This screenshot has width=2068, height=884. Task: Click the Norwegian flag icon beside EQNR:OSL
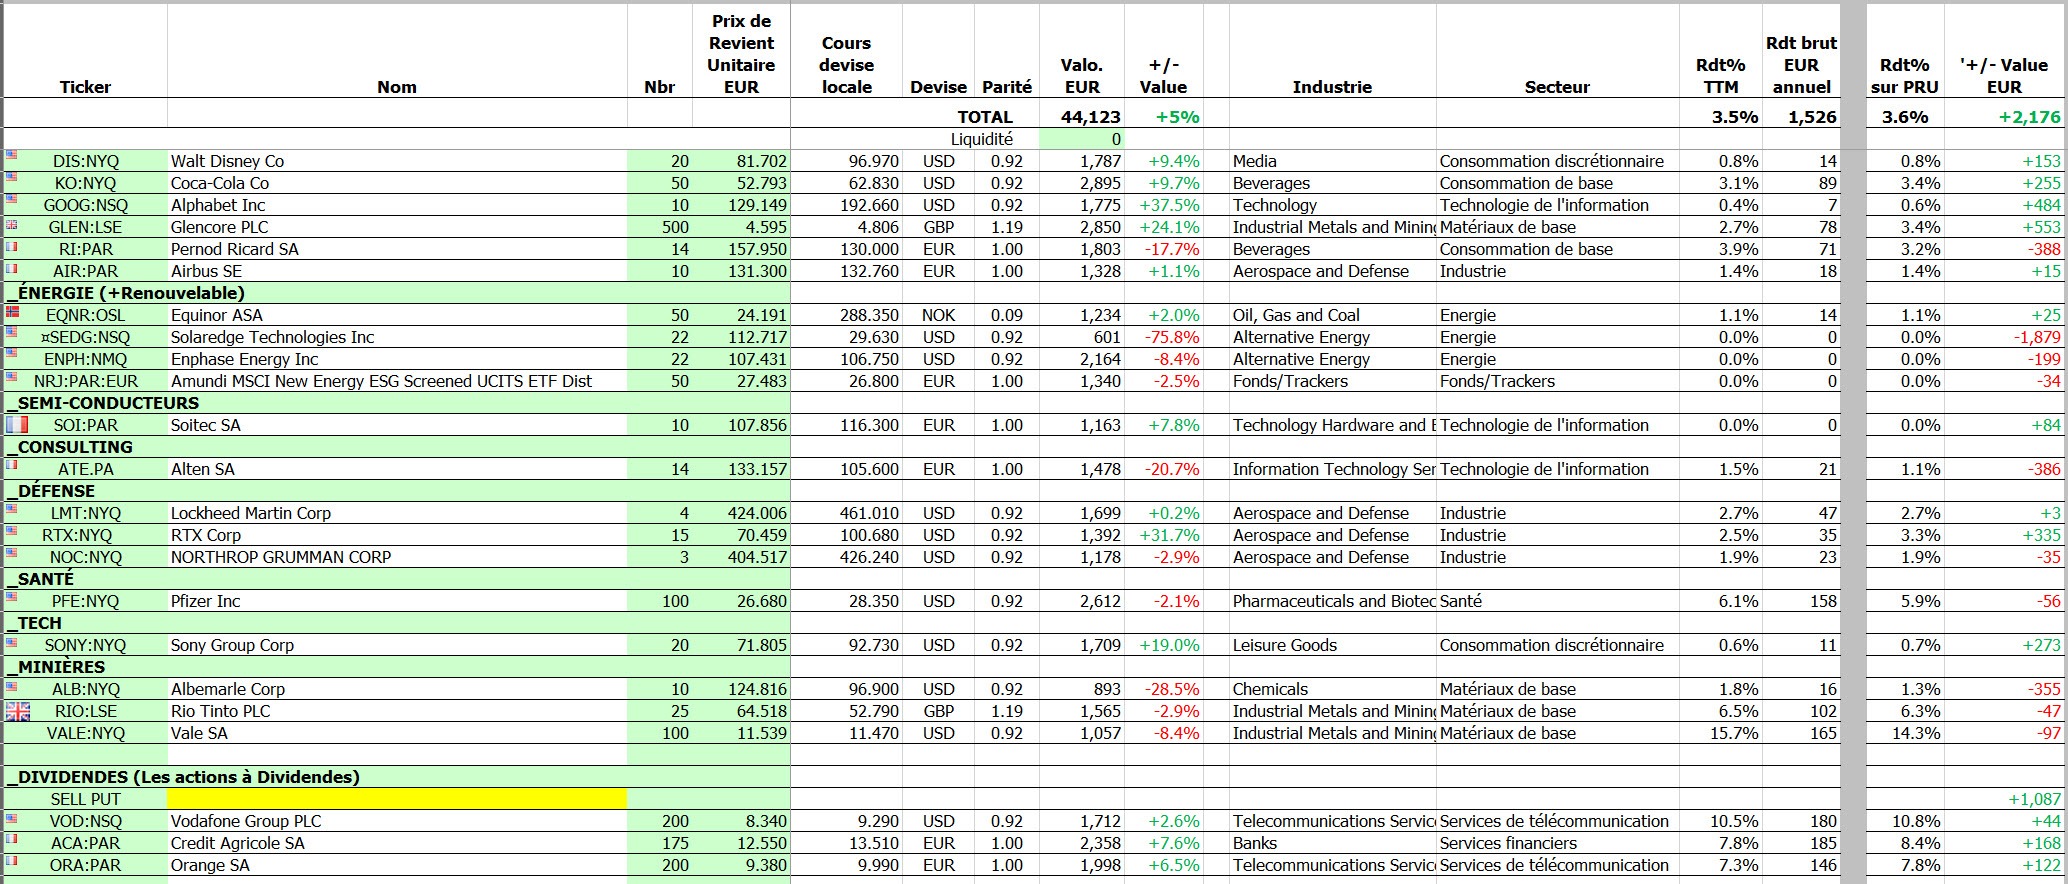tap(12, 311)
